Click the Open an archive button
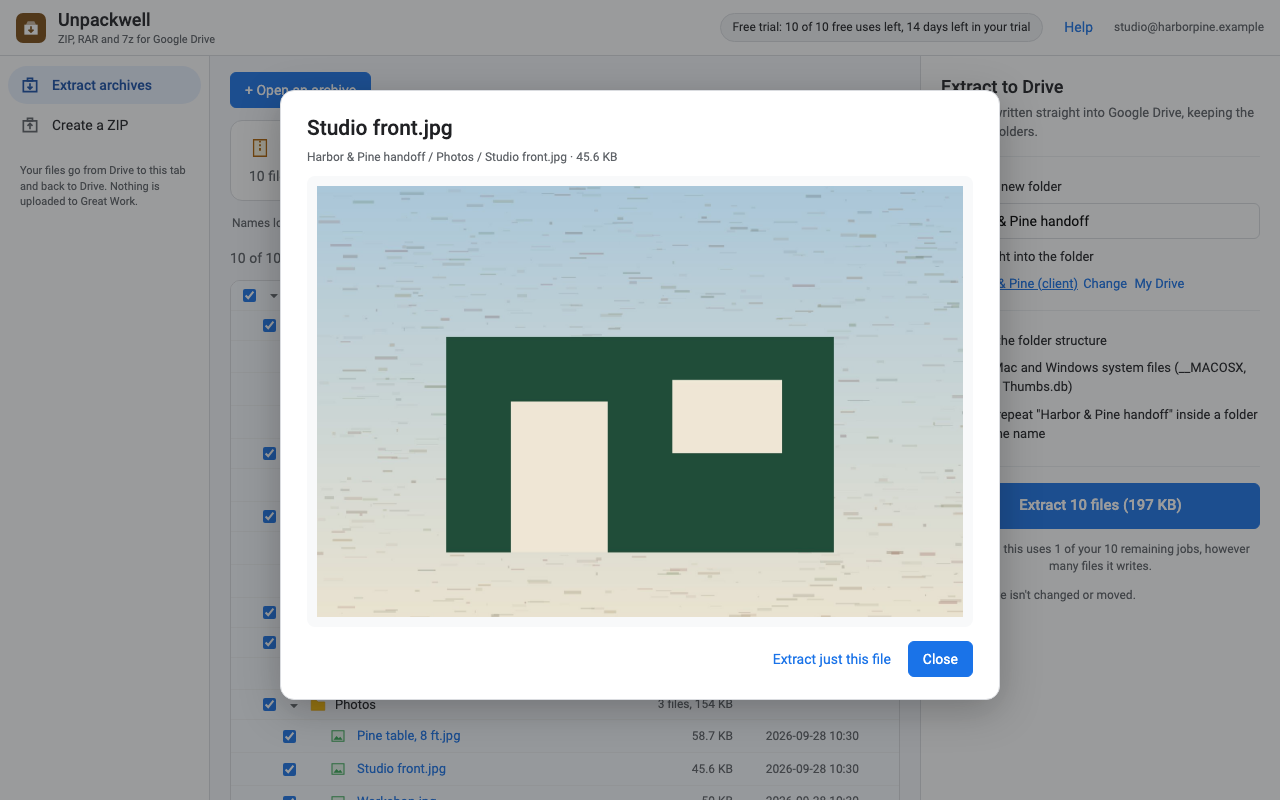Image resolution: width=1280 pixels, height=800 pixels. click(x=300, y=90)
